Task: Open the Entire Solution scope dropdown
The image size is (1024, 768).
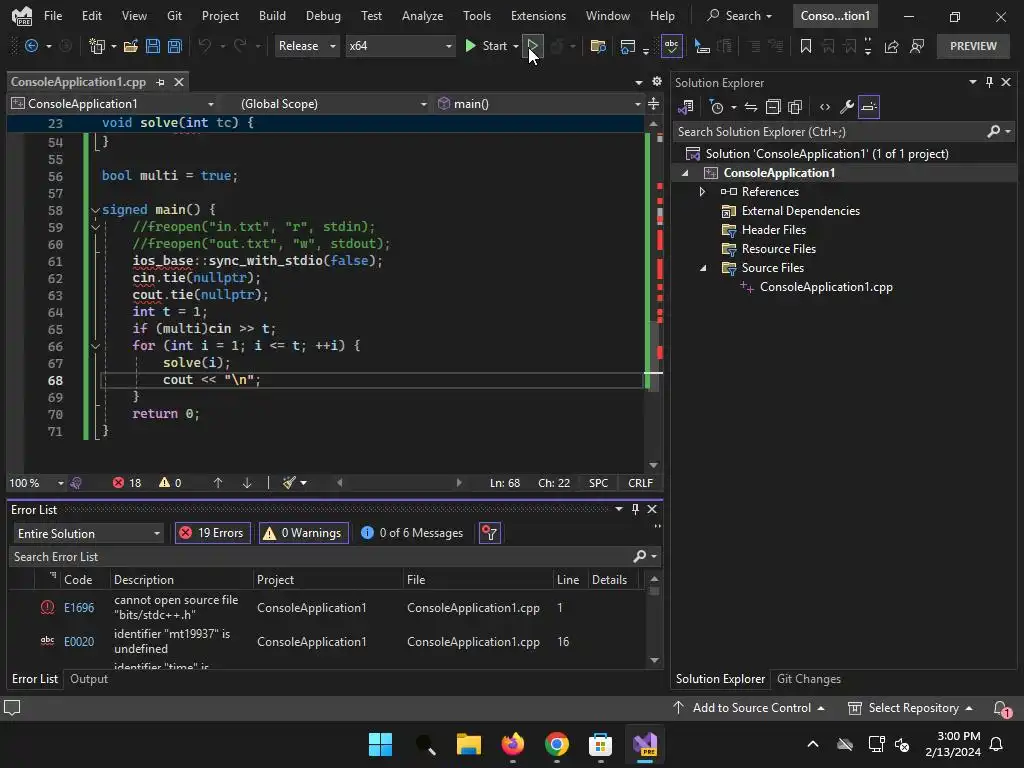Action: [88, 534]
